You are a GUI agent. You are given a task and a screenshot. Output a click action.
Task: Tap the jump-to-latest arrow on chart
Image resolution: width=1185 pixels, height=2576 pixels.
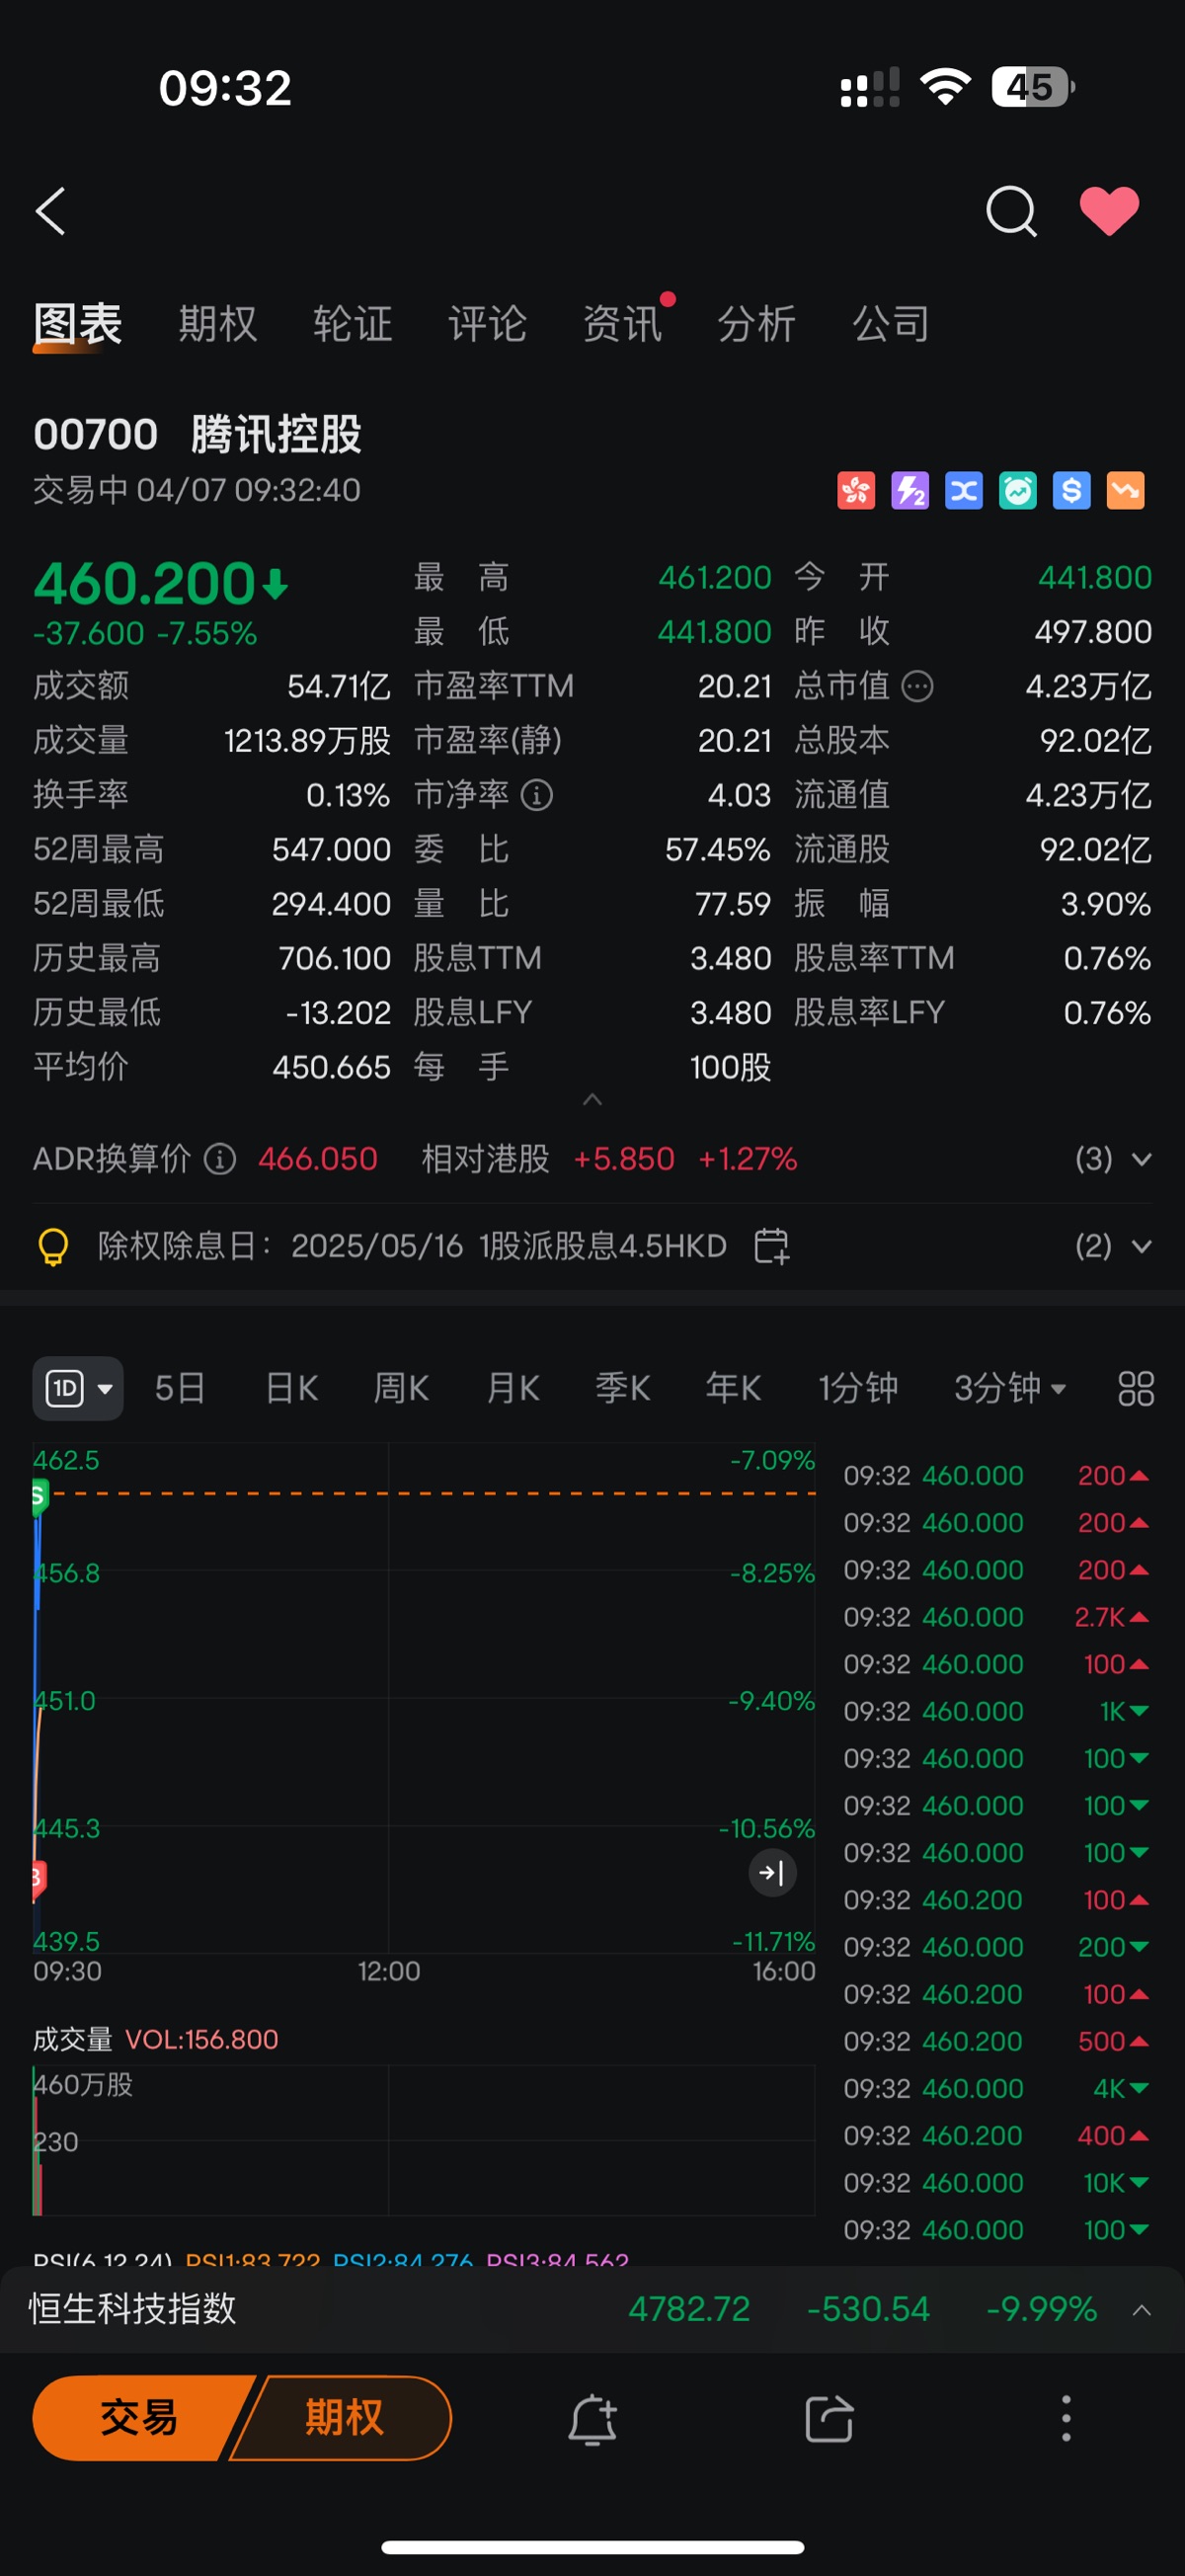772,1873
